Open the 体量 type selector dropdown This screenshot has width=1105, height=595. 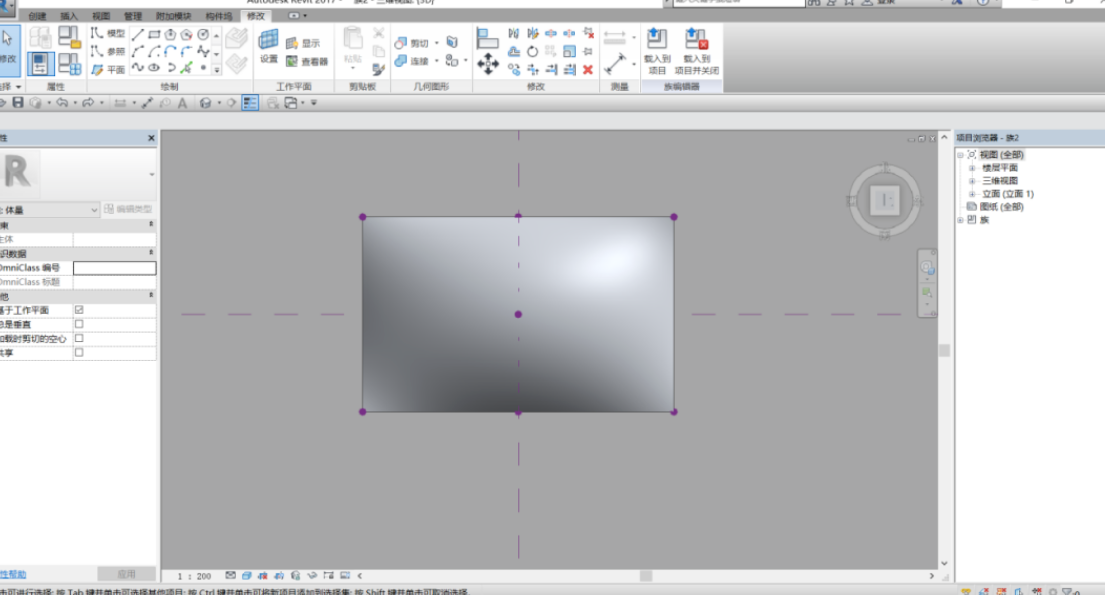94,210
